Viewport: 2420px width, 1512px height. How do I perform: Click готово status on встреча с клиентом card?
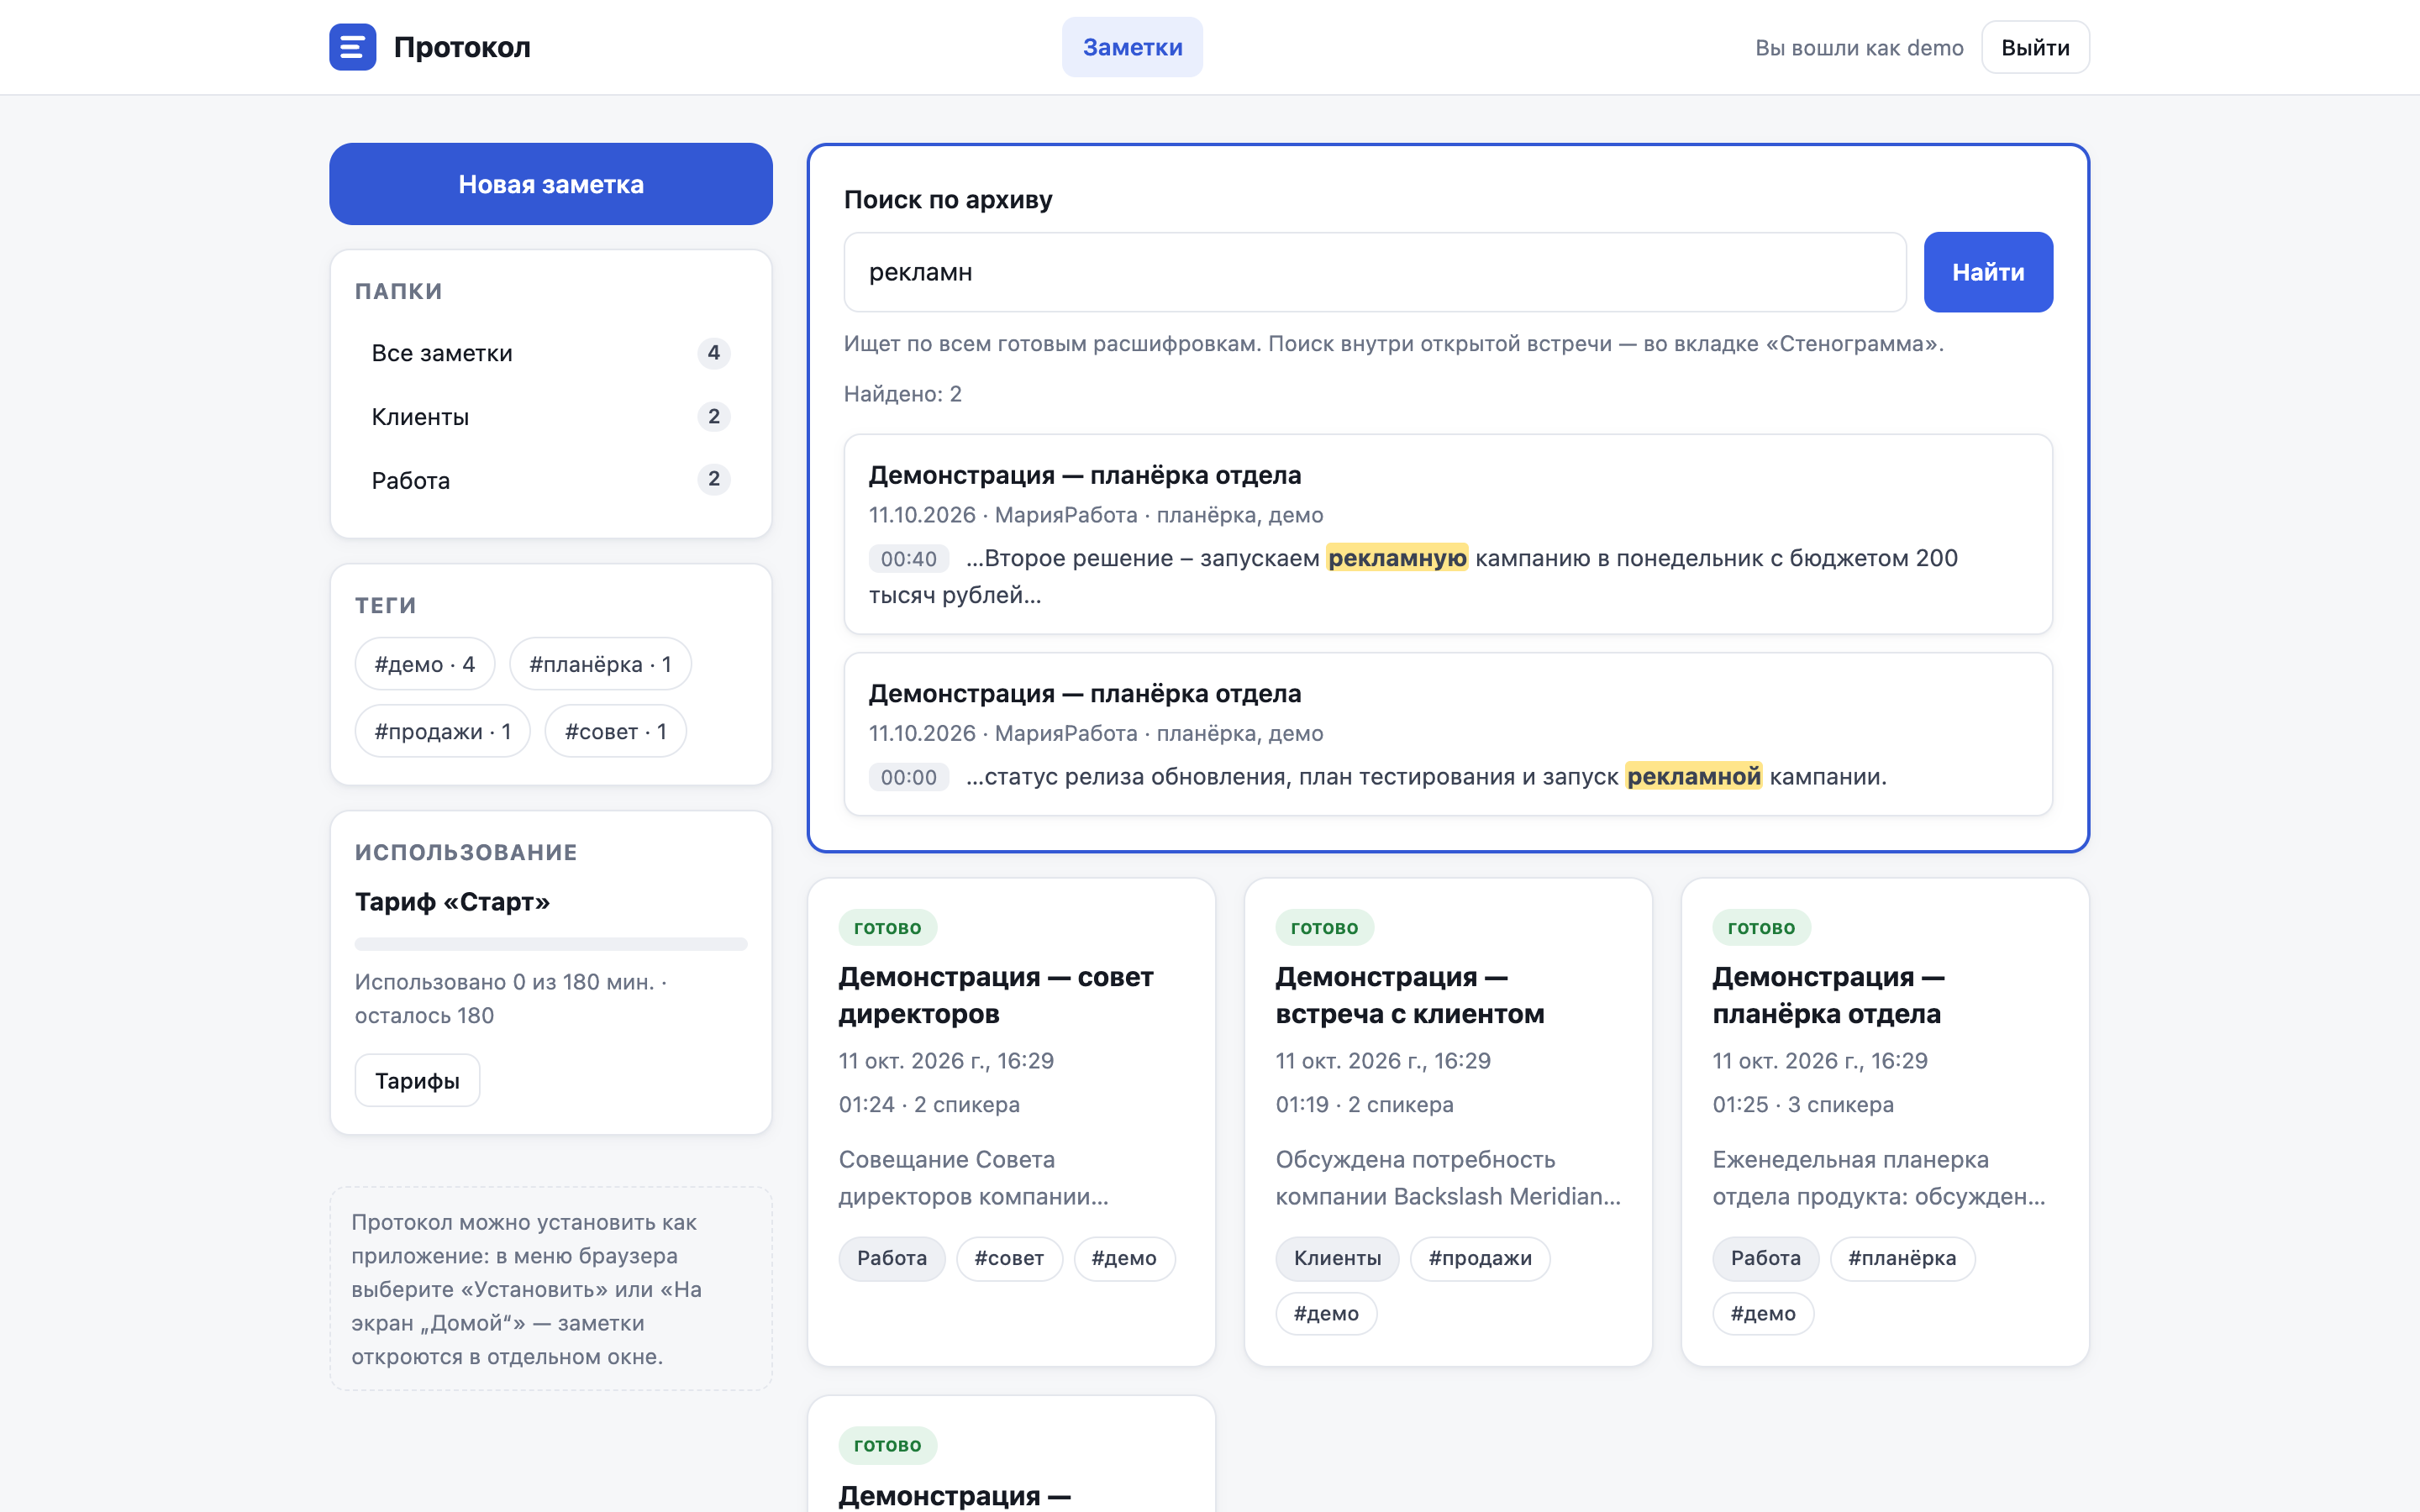pos(1325,927)
